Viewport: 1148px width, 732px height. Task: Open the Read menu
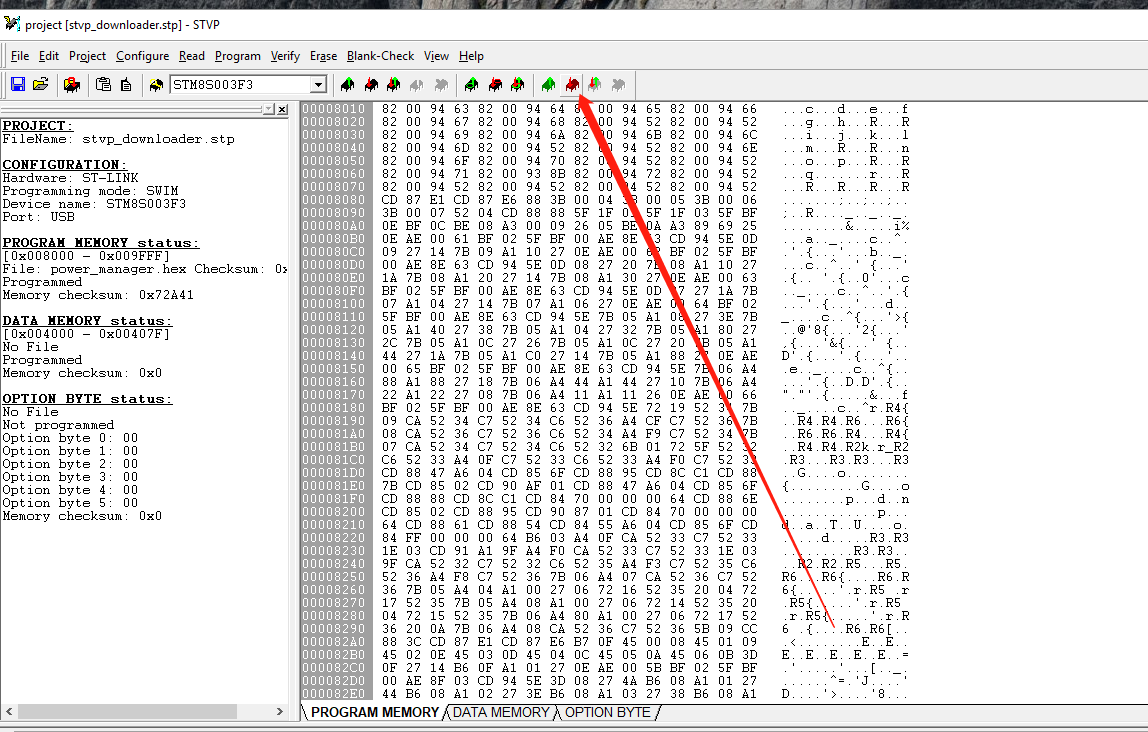pos(192,56)
